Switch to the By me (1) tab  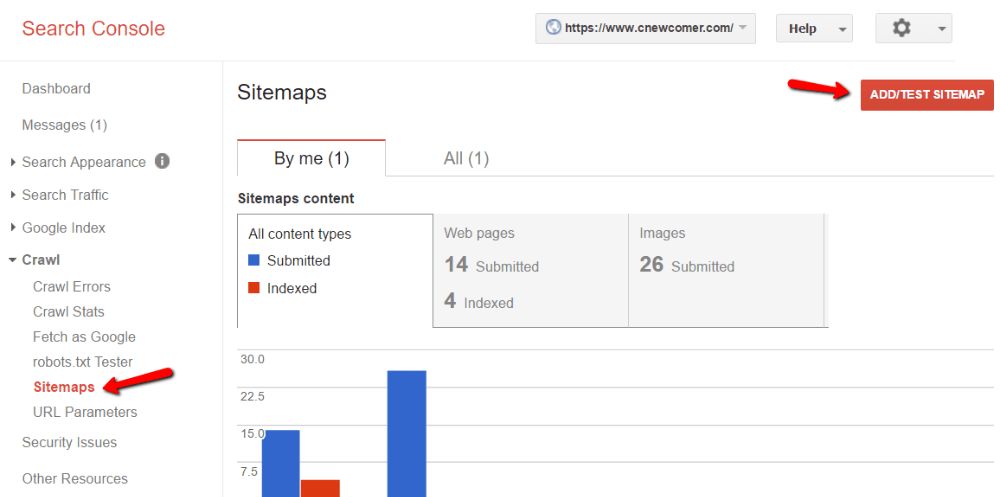click(311, 158)
